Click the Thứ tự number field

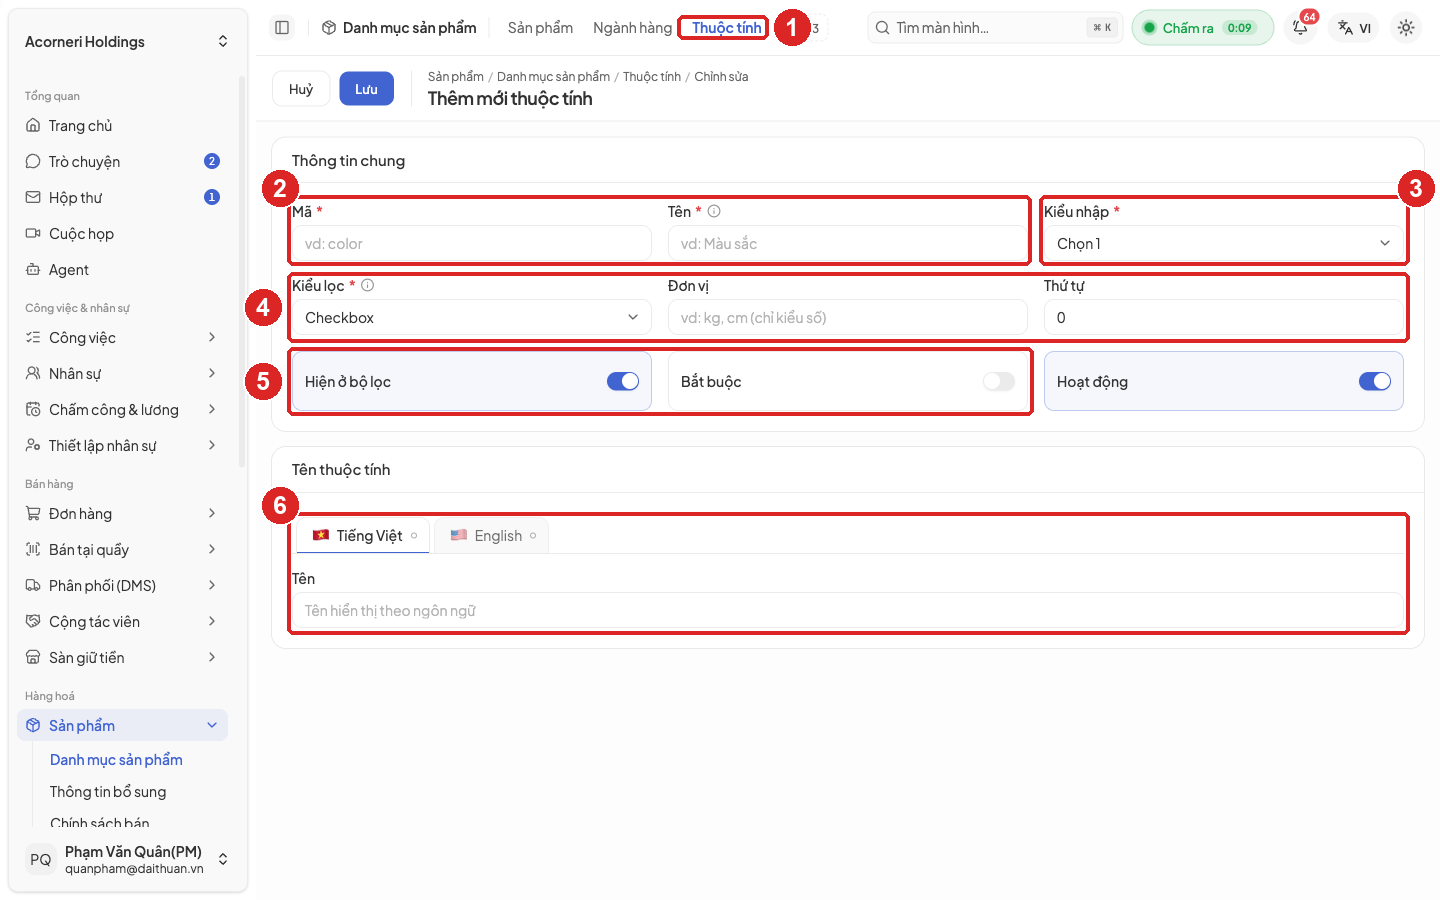[1224, 318]
